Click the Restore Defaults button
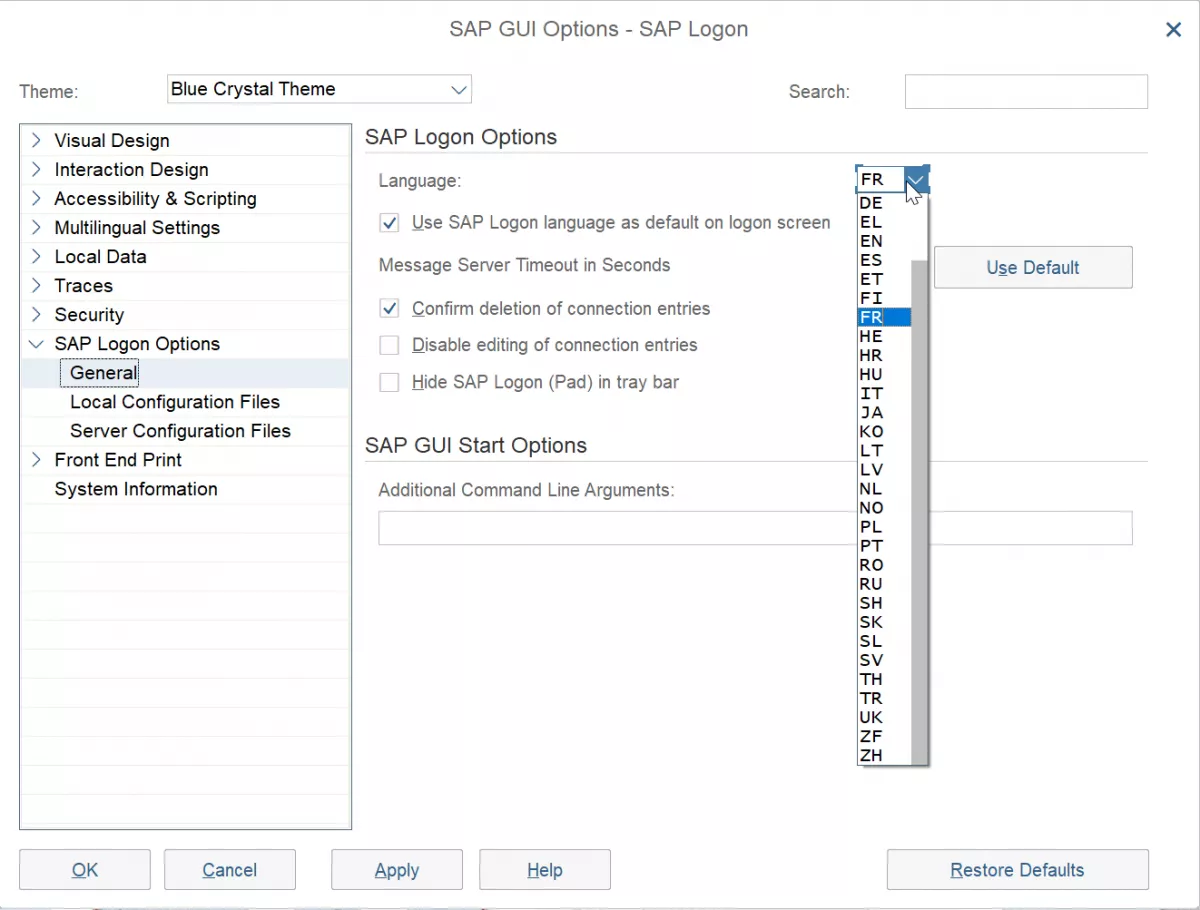This screenshot has width=1200, height=910. coord(1018,870)
